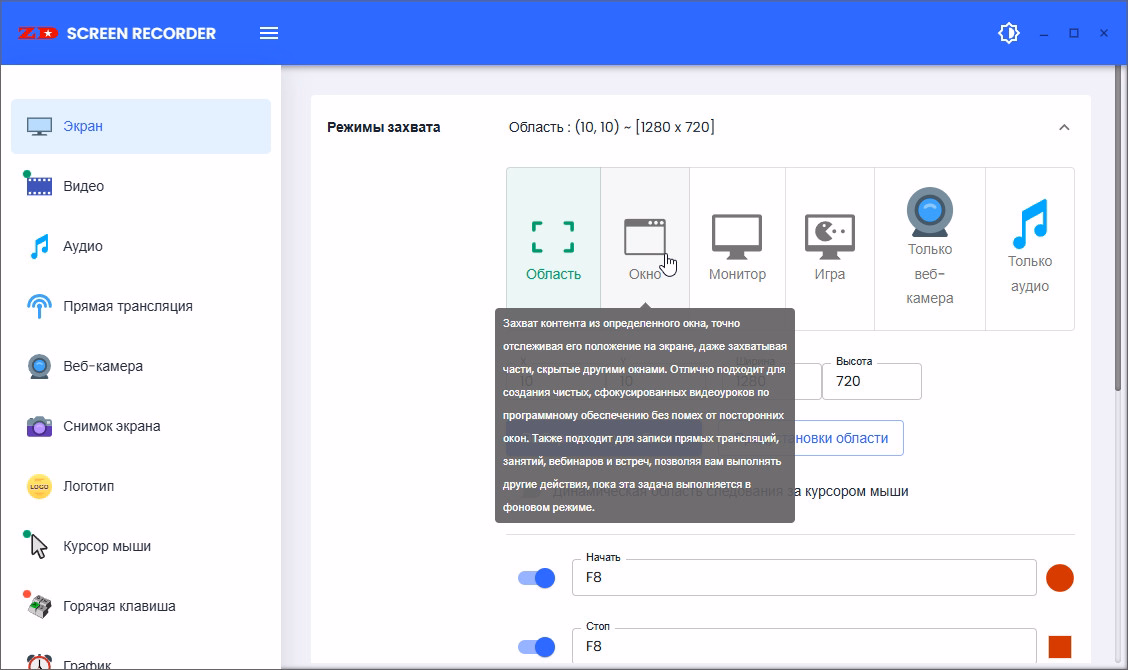Image resolution: width=1128 pixels, height=670 pixels.
Task: Click the orange record circle button
Action: [1059, 578]
